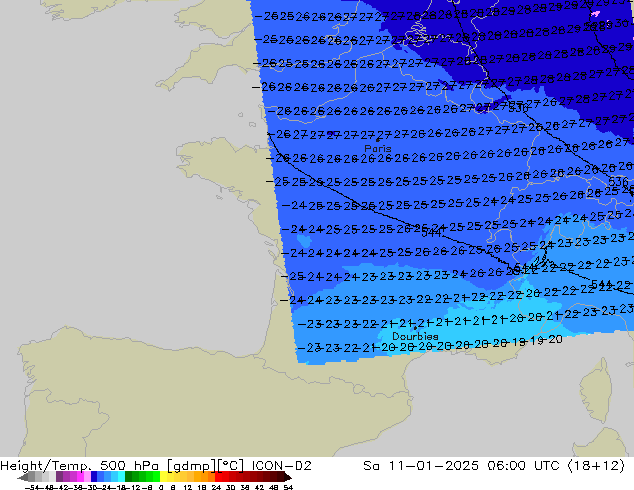This screenshot has width=634, height=490.
Task: Click the '[°C]' unit label
Action: (x=230, y=466)
